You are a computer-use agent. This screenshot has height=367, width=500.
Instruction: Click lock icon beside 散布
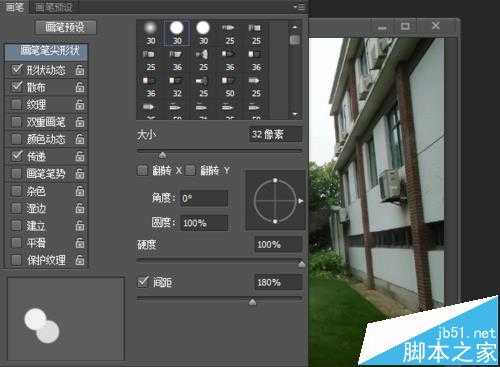pos(79,87)
